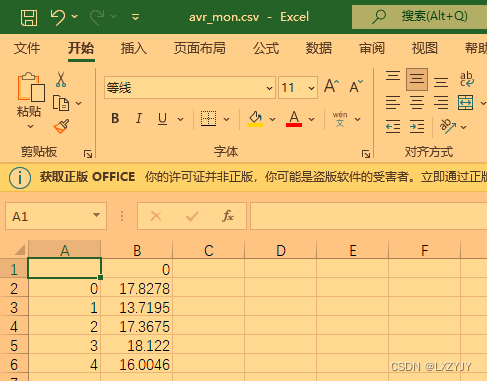Open the font size 11 dropdown
Viewport: 487px width, 381px height.
coord(311,88)
